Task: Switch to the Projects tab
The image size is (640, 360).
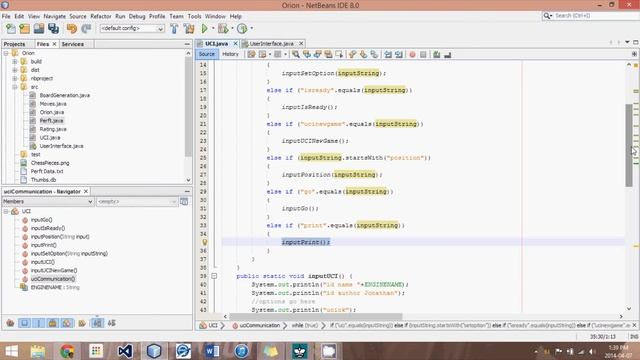Action: [14, 44]
